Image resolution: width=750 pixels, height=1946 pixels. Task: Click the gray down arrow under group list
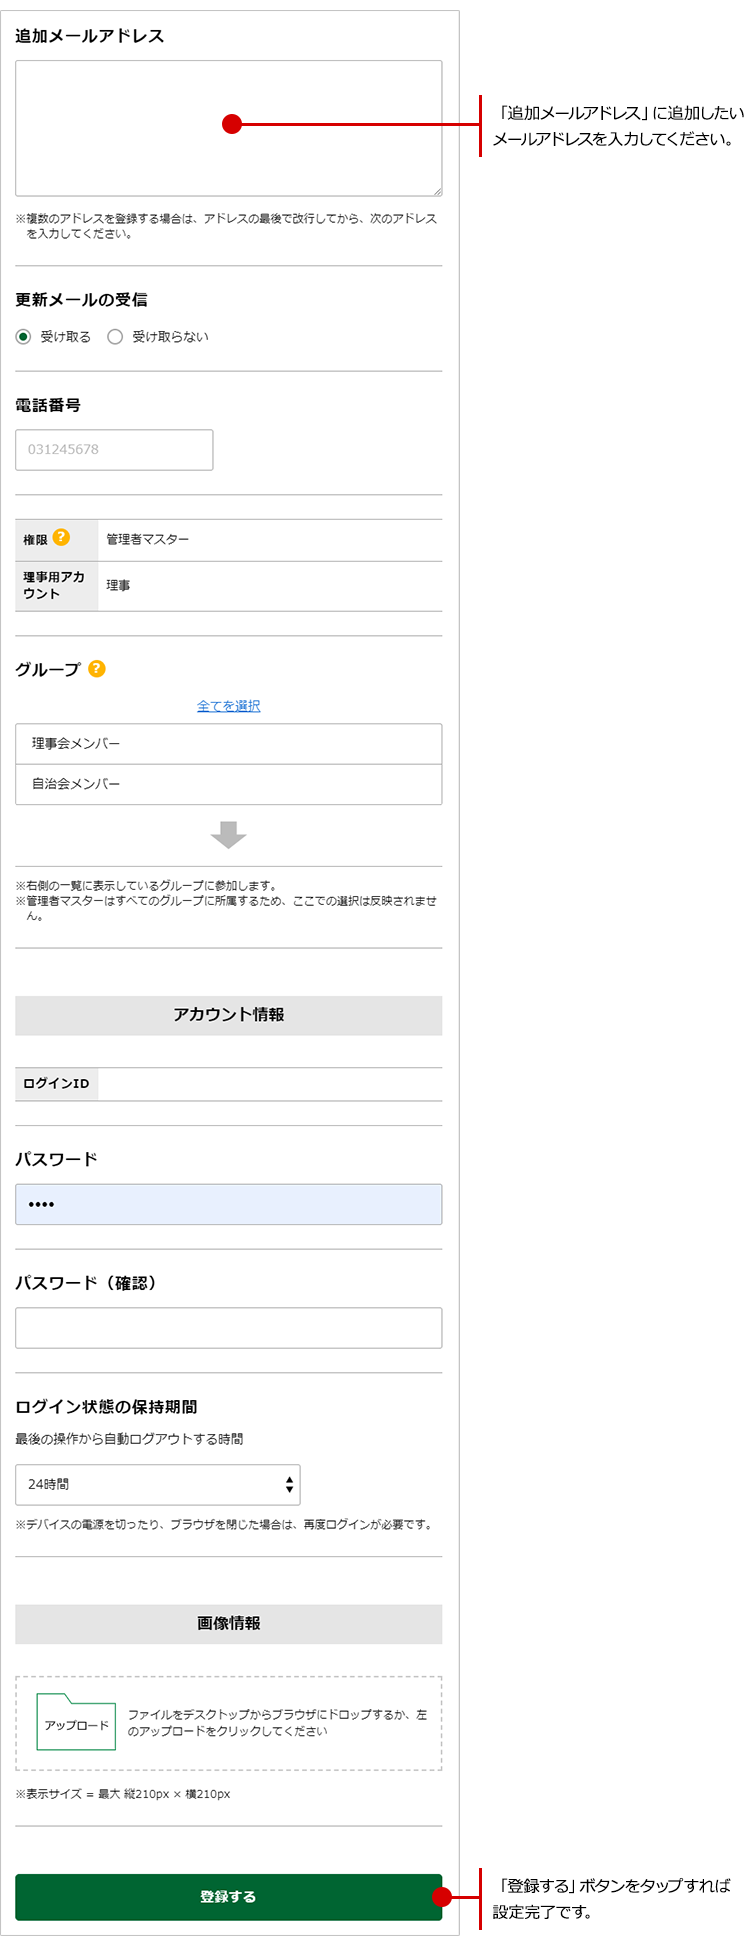click(x=228, y=834)
